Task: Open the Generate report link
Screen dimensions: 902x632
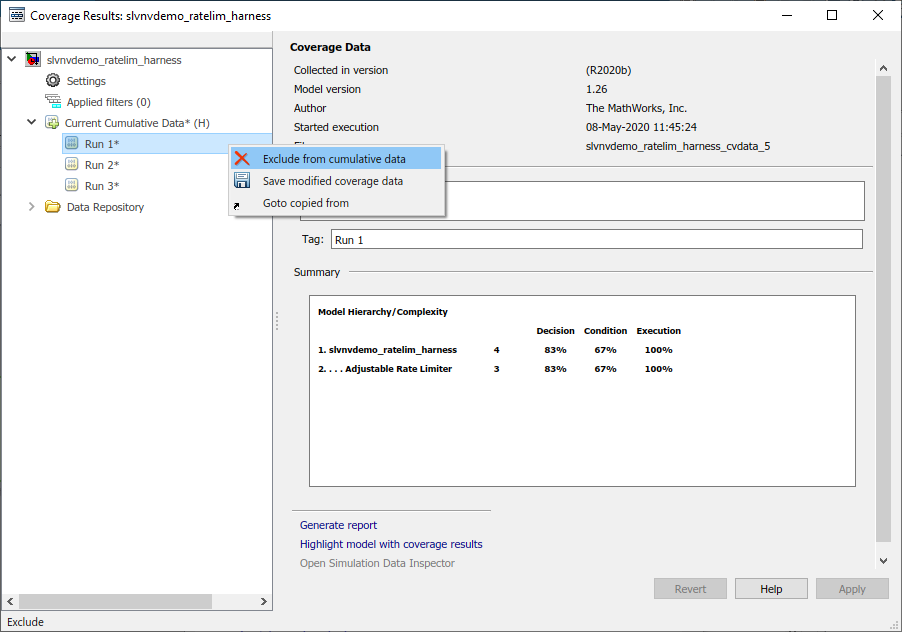Action: pos(338,525)
